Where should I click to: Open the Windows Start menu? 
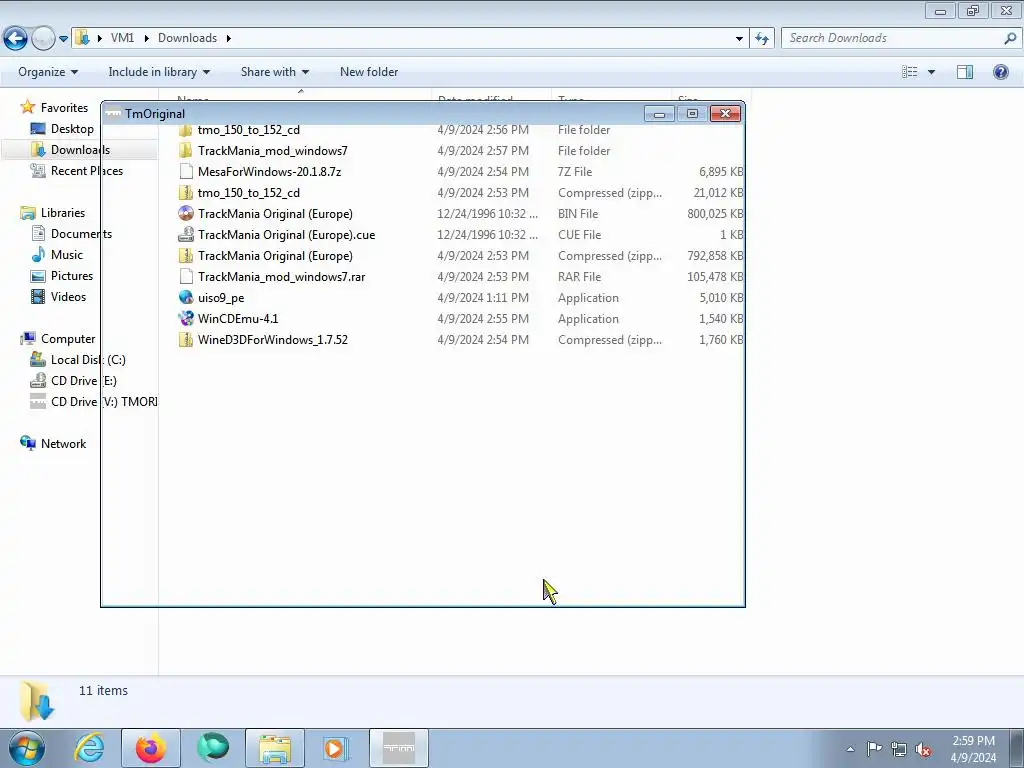pyautogui.click(x=26, y=748)
